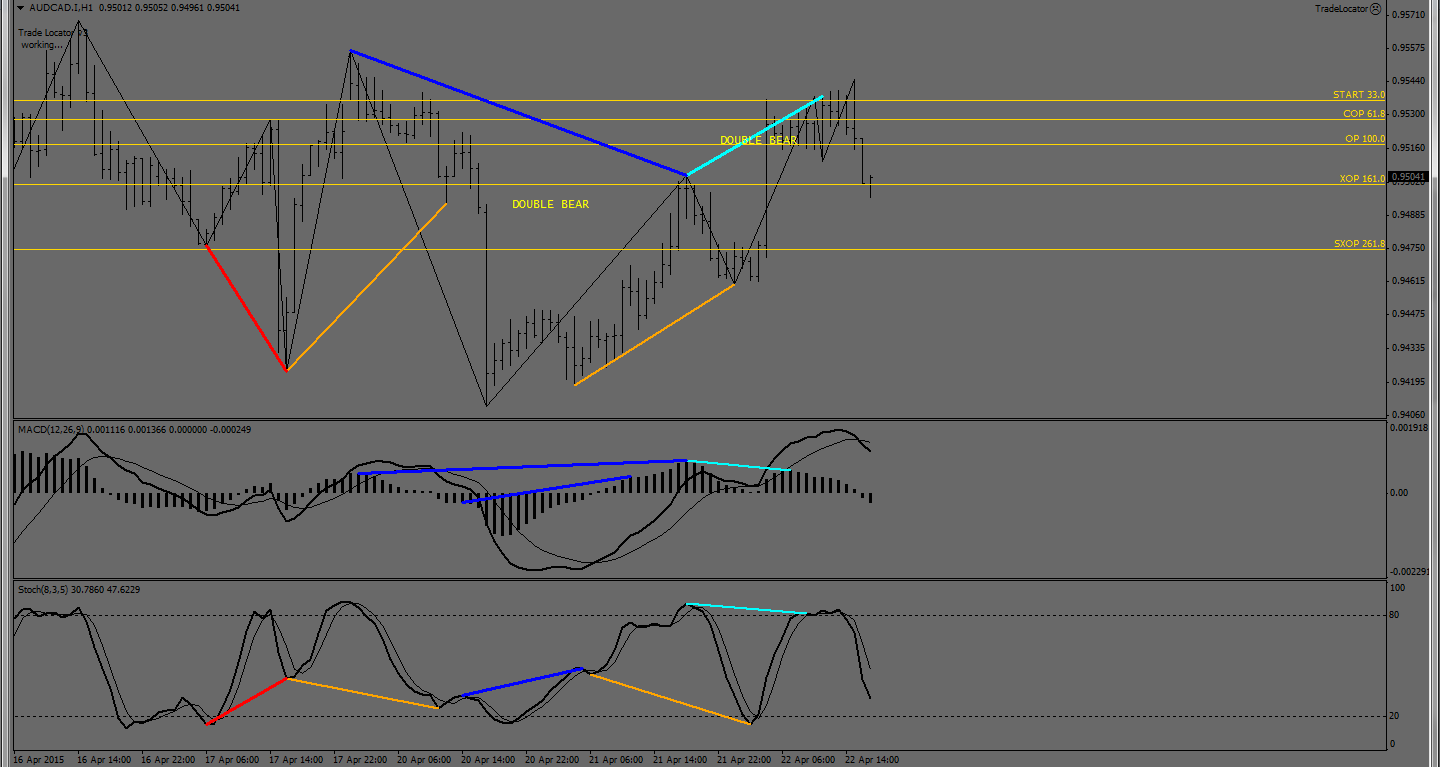Click the 20 Apr 14:00 time axis label
Image resolution: width=1440 pixels, height=767 pixels.
pyautogui.click(x=489, y=760)
